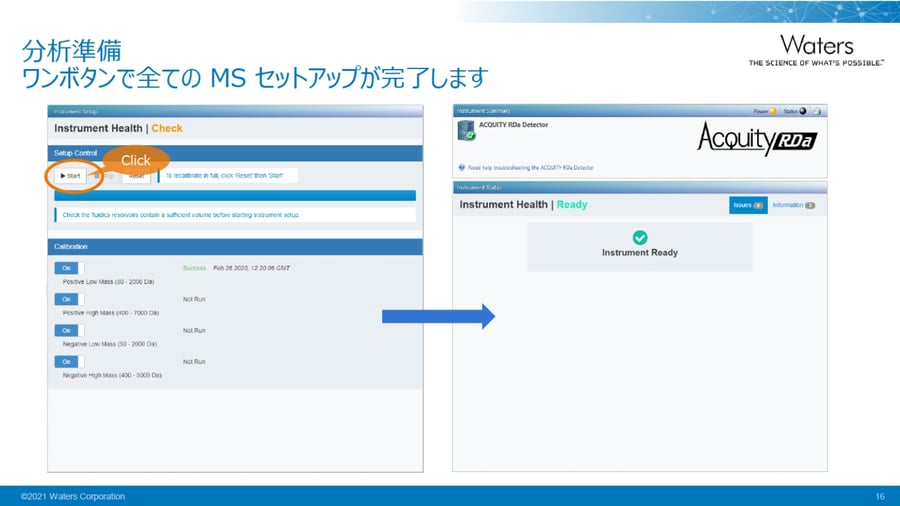Image resolution: width=900 pixels, height=506 pixels.
Task: Click 'ACQUITY RDa Detector' name text
Action: pos(513,124)
